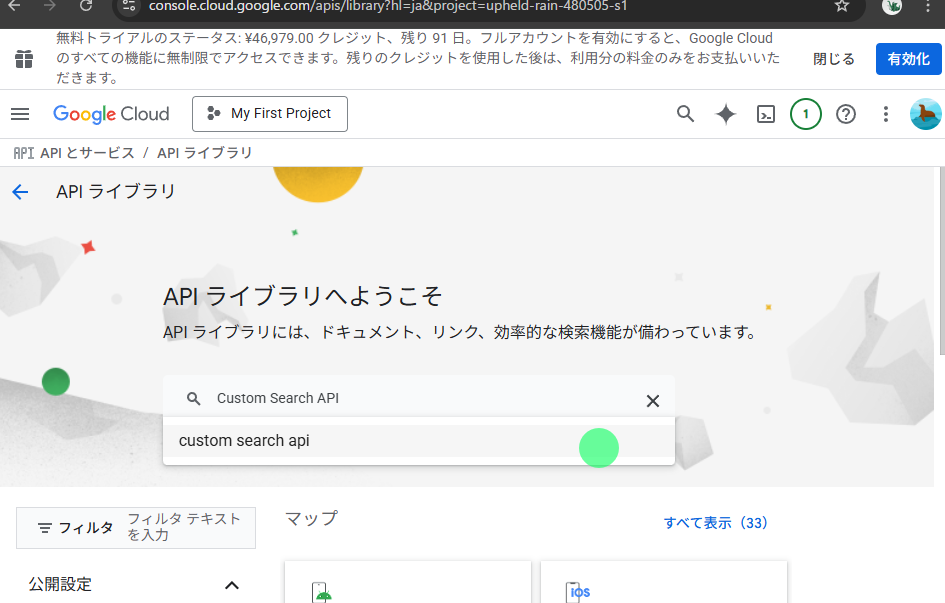Open the hamburger navigation menu
This screenshot has height=603, width=945.
[20, 114]
